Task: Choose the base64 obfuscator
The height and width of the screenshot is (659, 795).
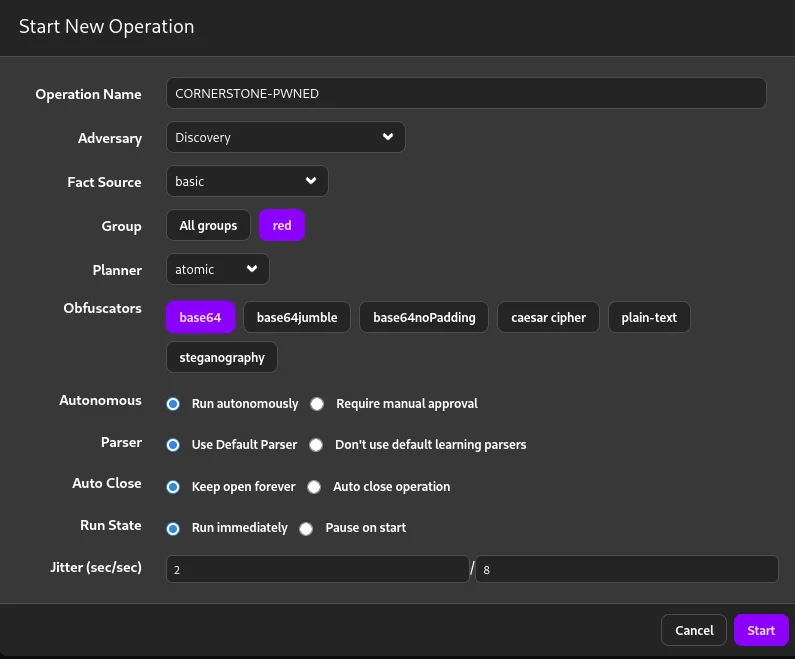Action: pos(200,317)
